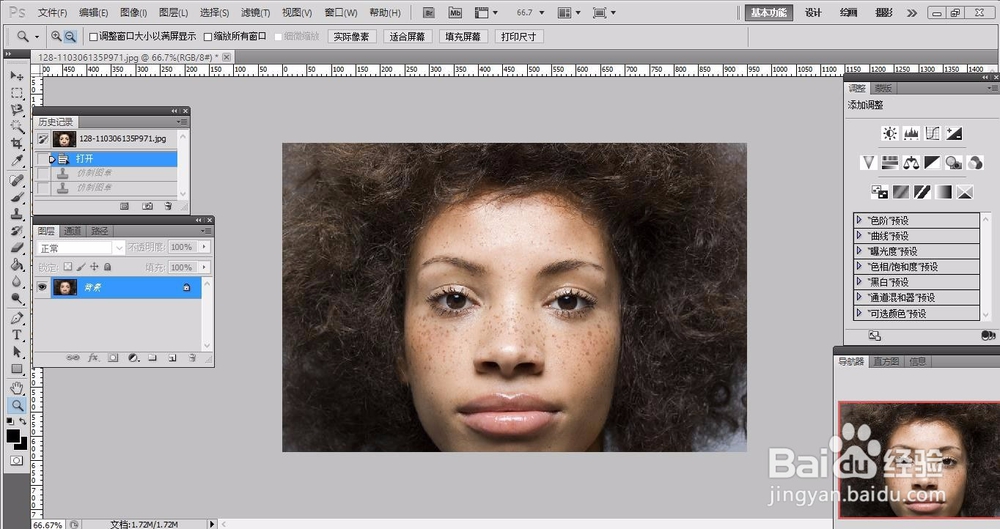Create new snapshot in the History panel
The height and width of the screenshot is (529, 1000).
point(147,206)
